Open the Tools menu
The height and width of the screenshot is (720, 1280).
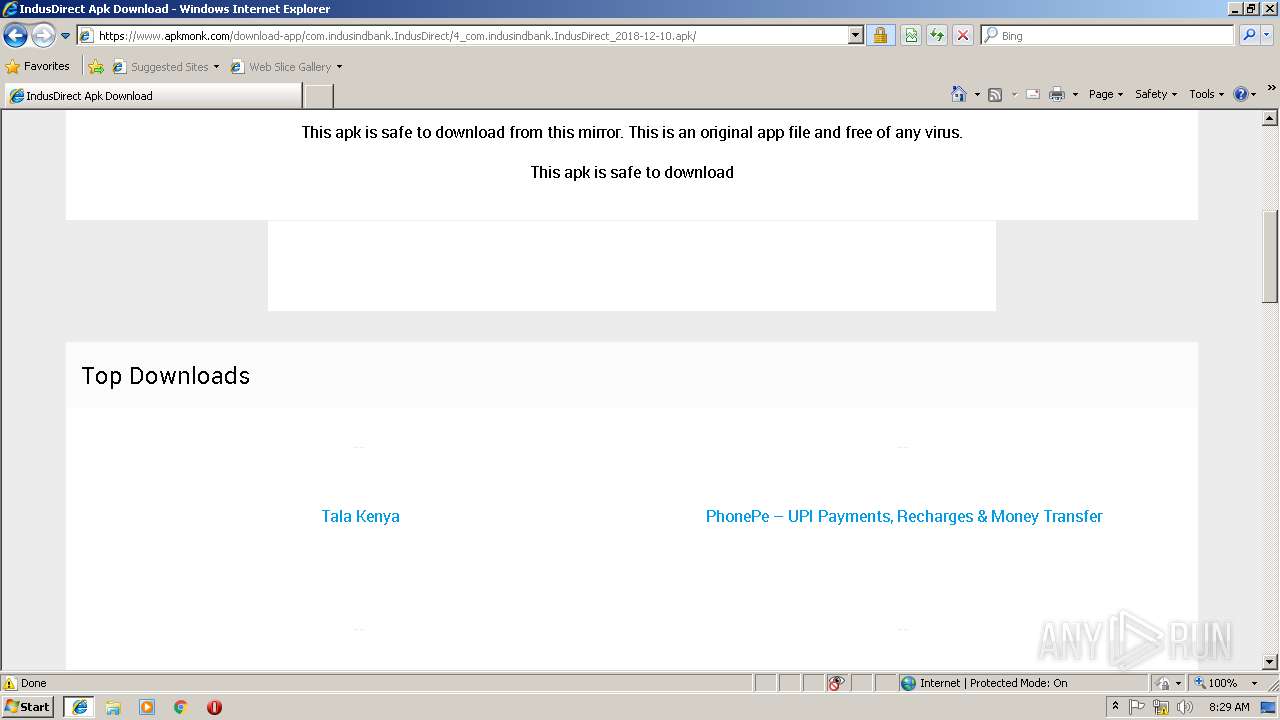pos(1206,94)
